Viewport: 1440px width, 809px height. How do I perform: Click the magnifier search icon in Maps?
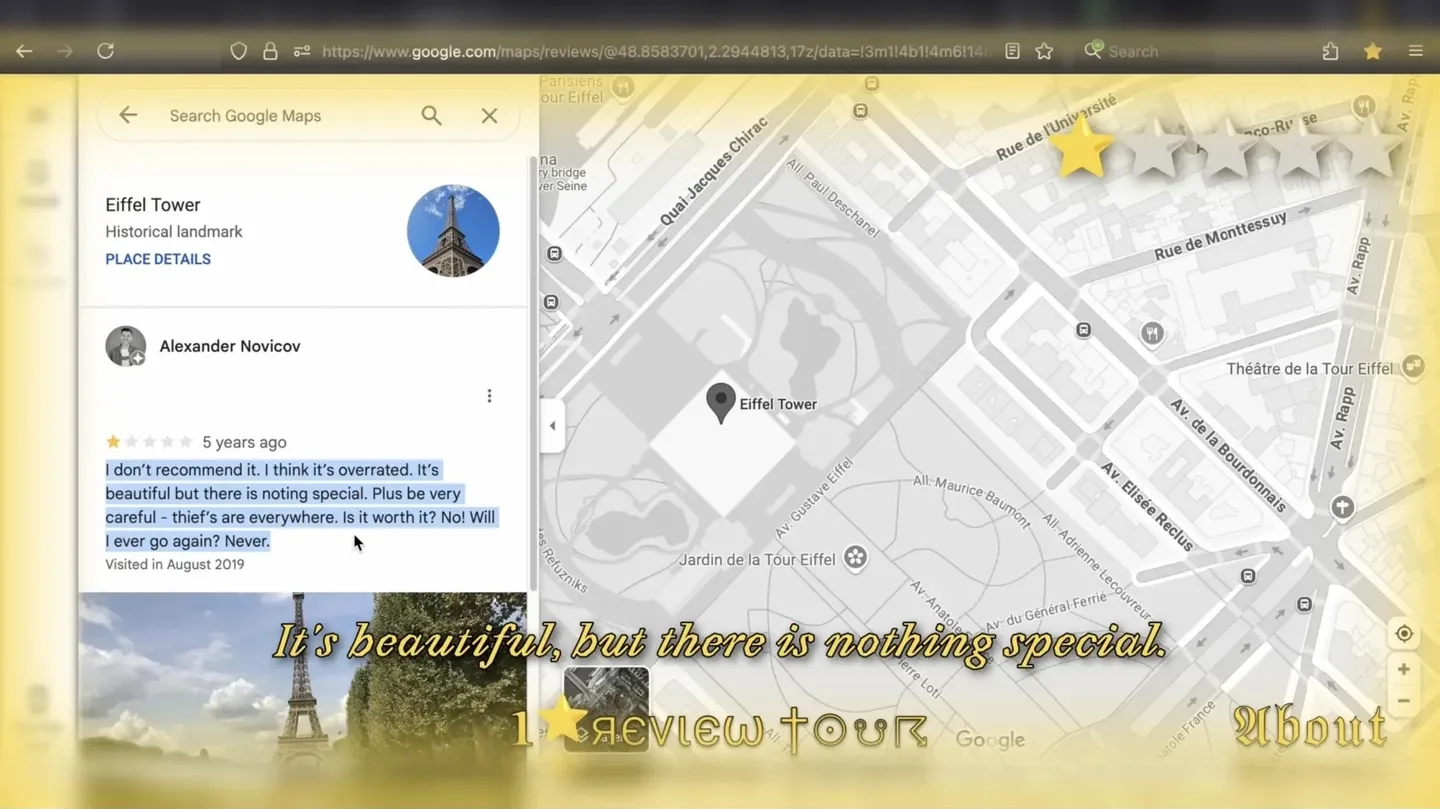coord(431,116)
